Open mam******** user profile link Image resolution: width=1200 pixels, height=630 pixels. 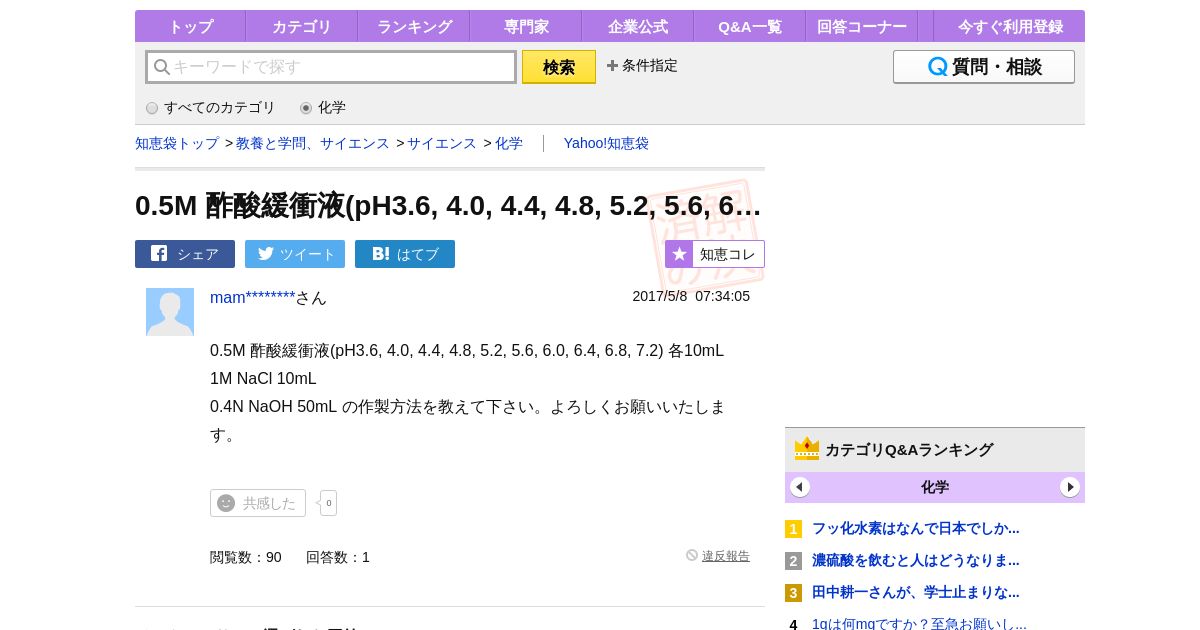point(253,298)
